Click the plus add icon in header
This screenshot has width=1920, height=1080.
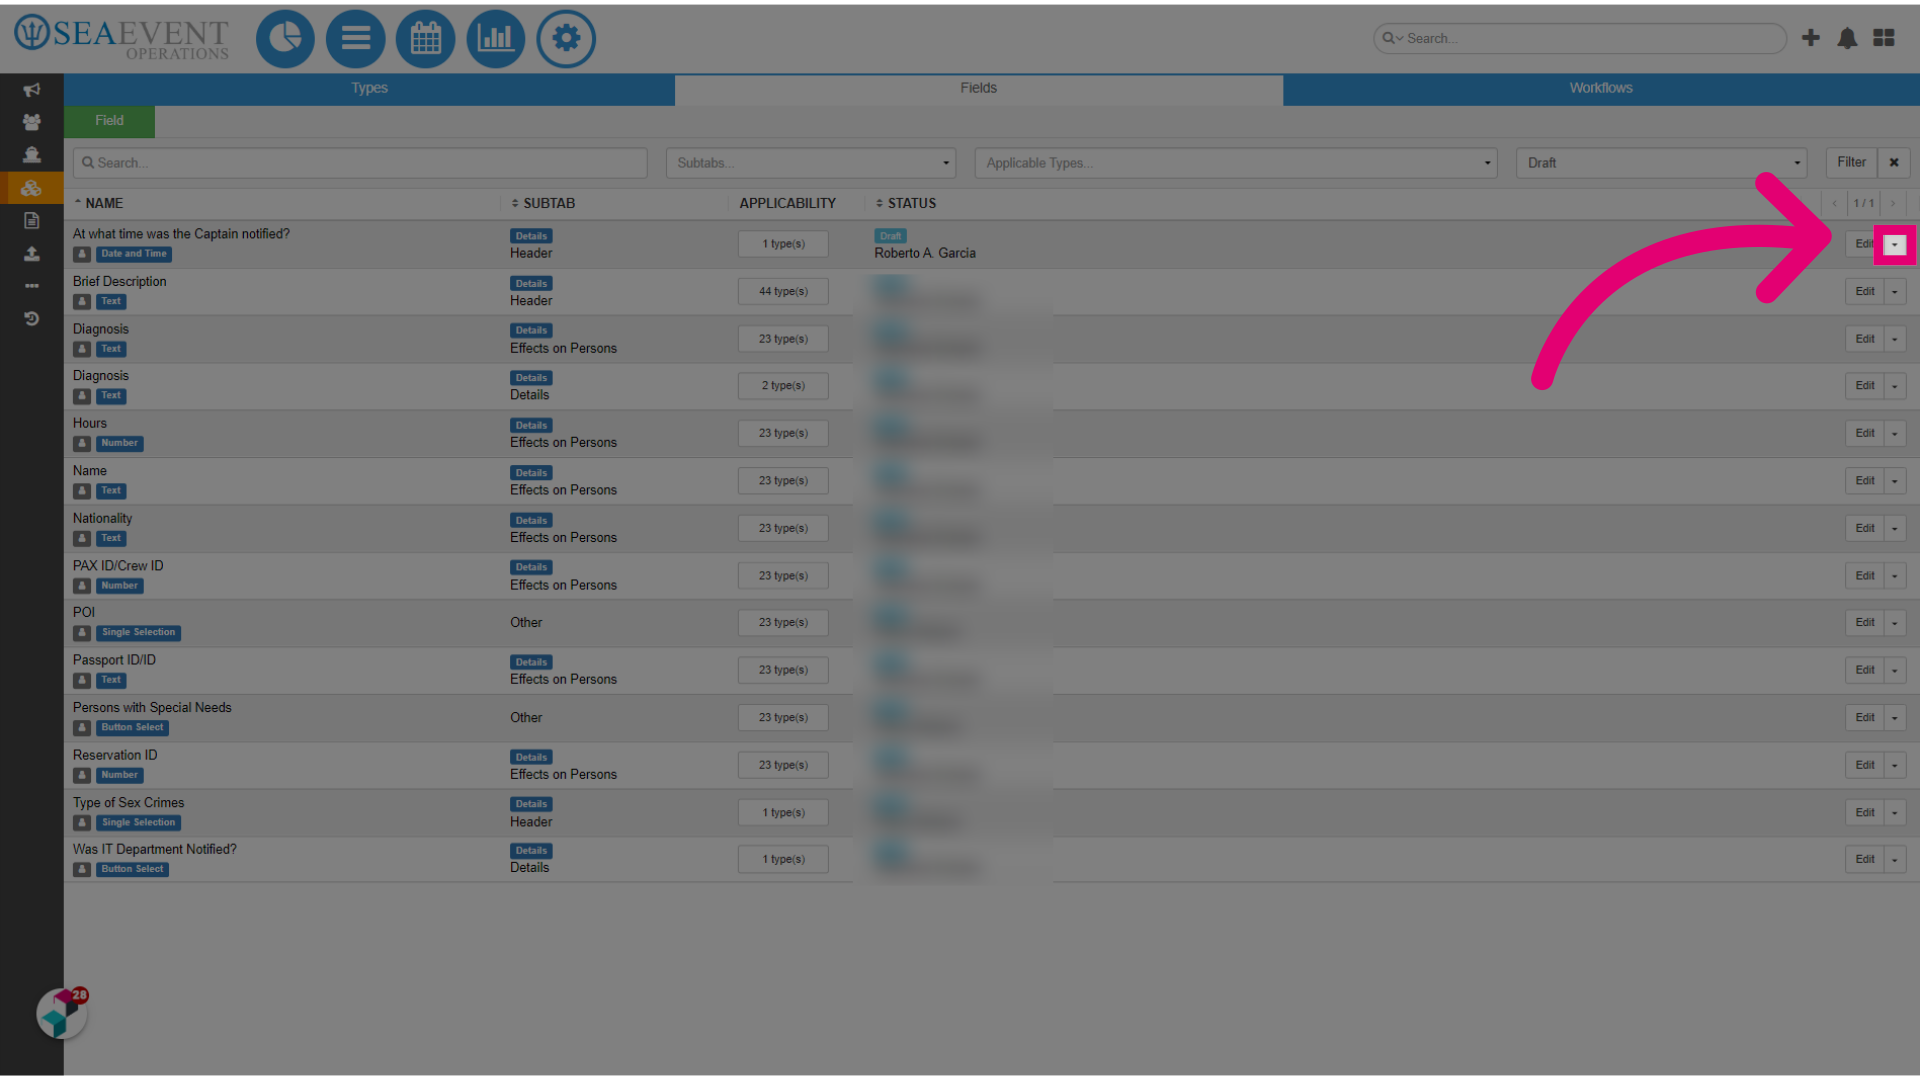click(1811, 38)
